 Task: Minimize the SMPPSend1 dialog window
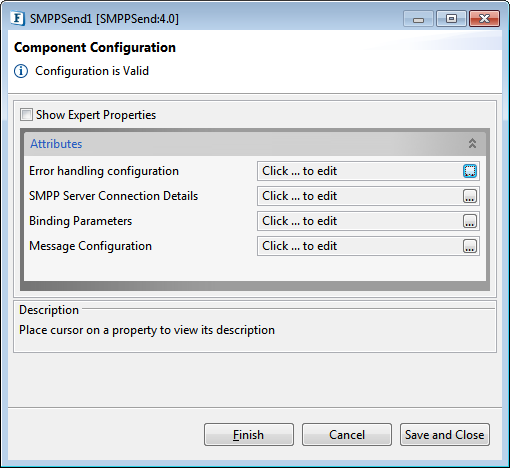(418, 19)
